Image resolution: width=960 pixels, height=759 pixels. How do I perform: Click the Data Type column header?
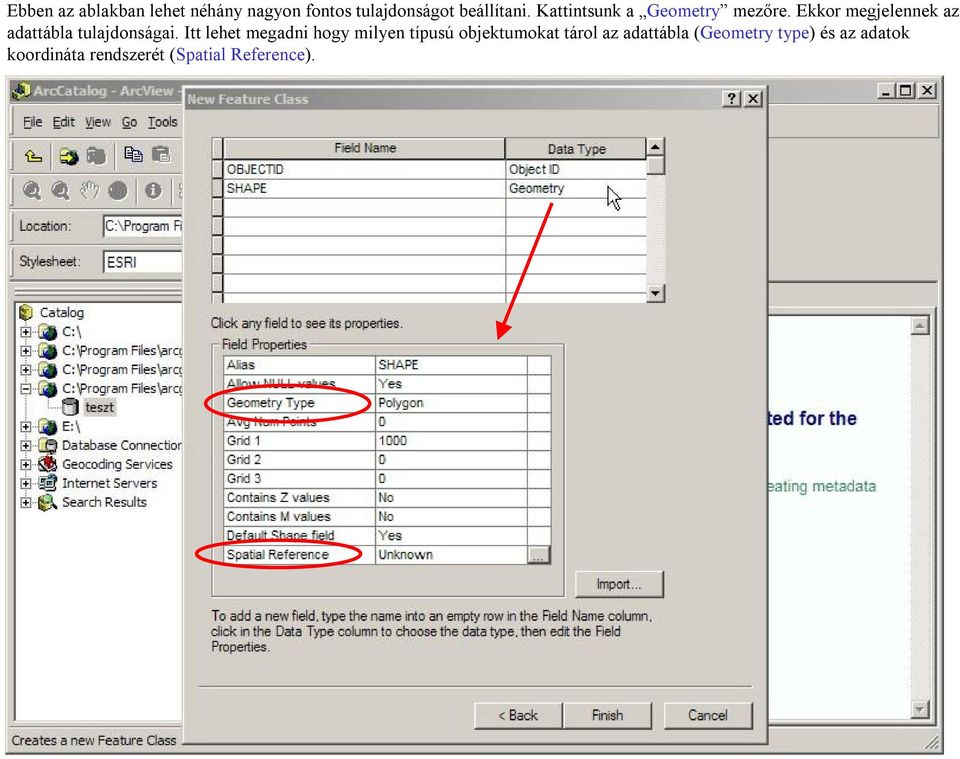coord(576,148)
